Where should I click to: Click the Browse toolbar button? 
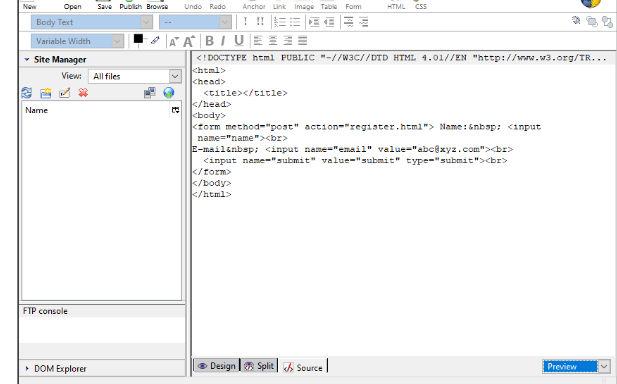pyautogui.click(x=157, y=6)
